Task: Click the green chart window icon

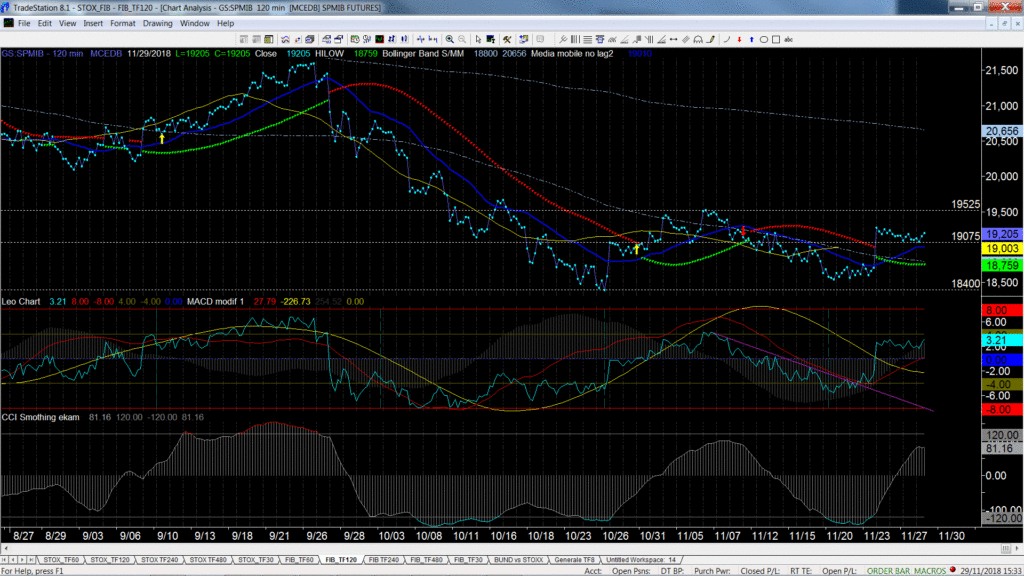Action: 379,39
